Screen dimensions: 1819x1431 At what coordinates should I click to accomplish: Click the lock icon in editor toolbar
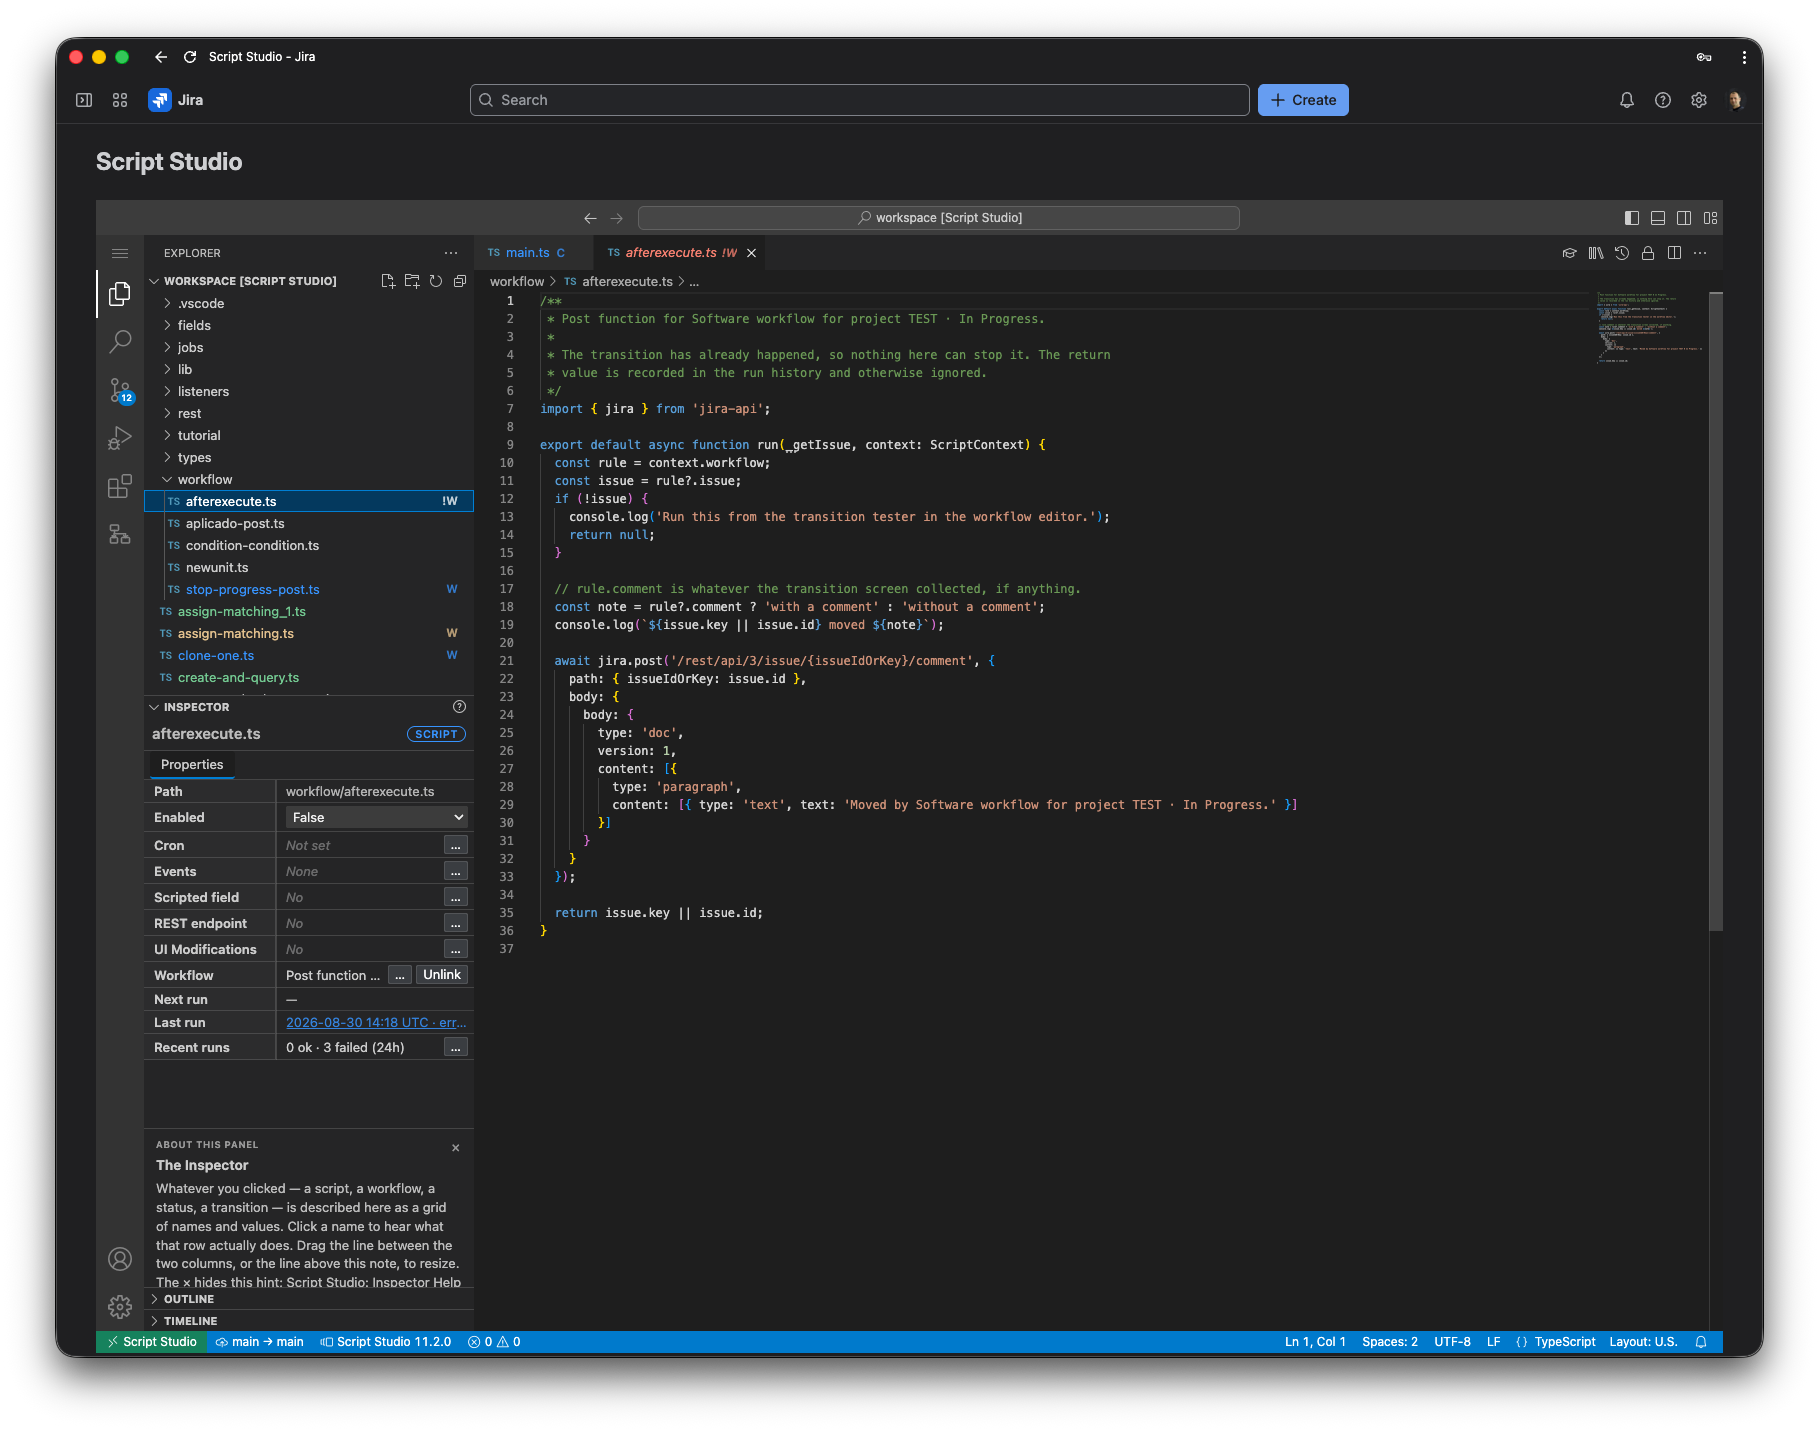[1648, 253]
